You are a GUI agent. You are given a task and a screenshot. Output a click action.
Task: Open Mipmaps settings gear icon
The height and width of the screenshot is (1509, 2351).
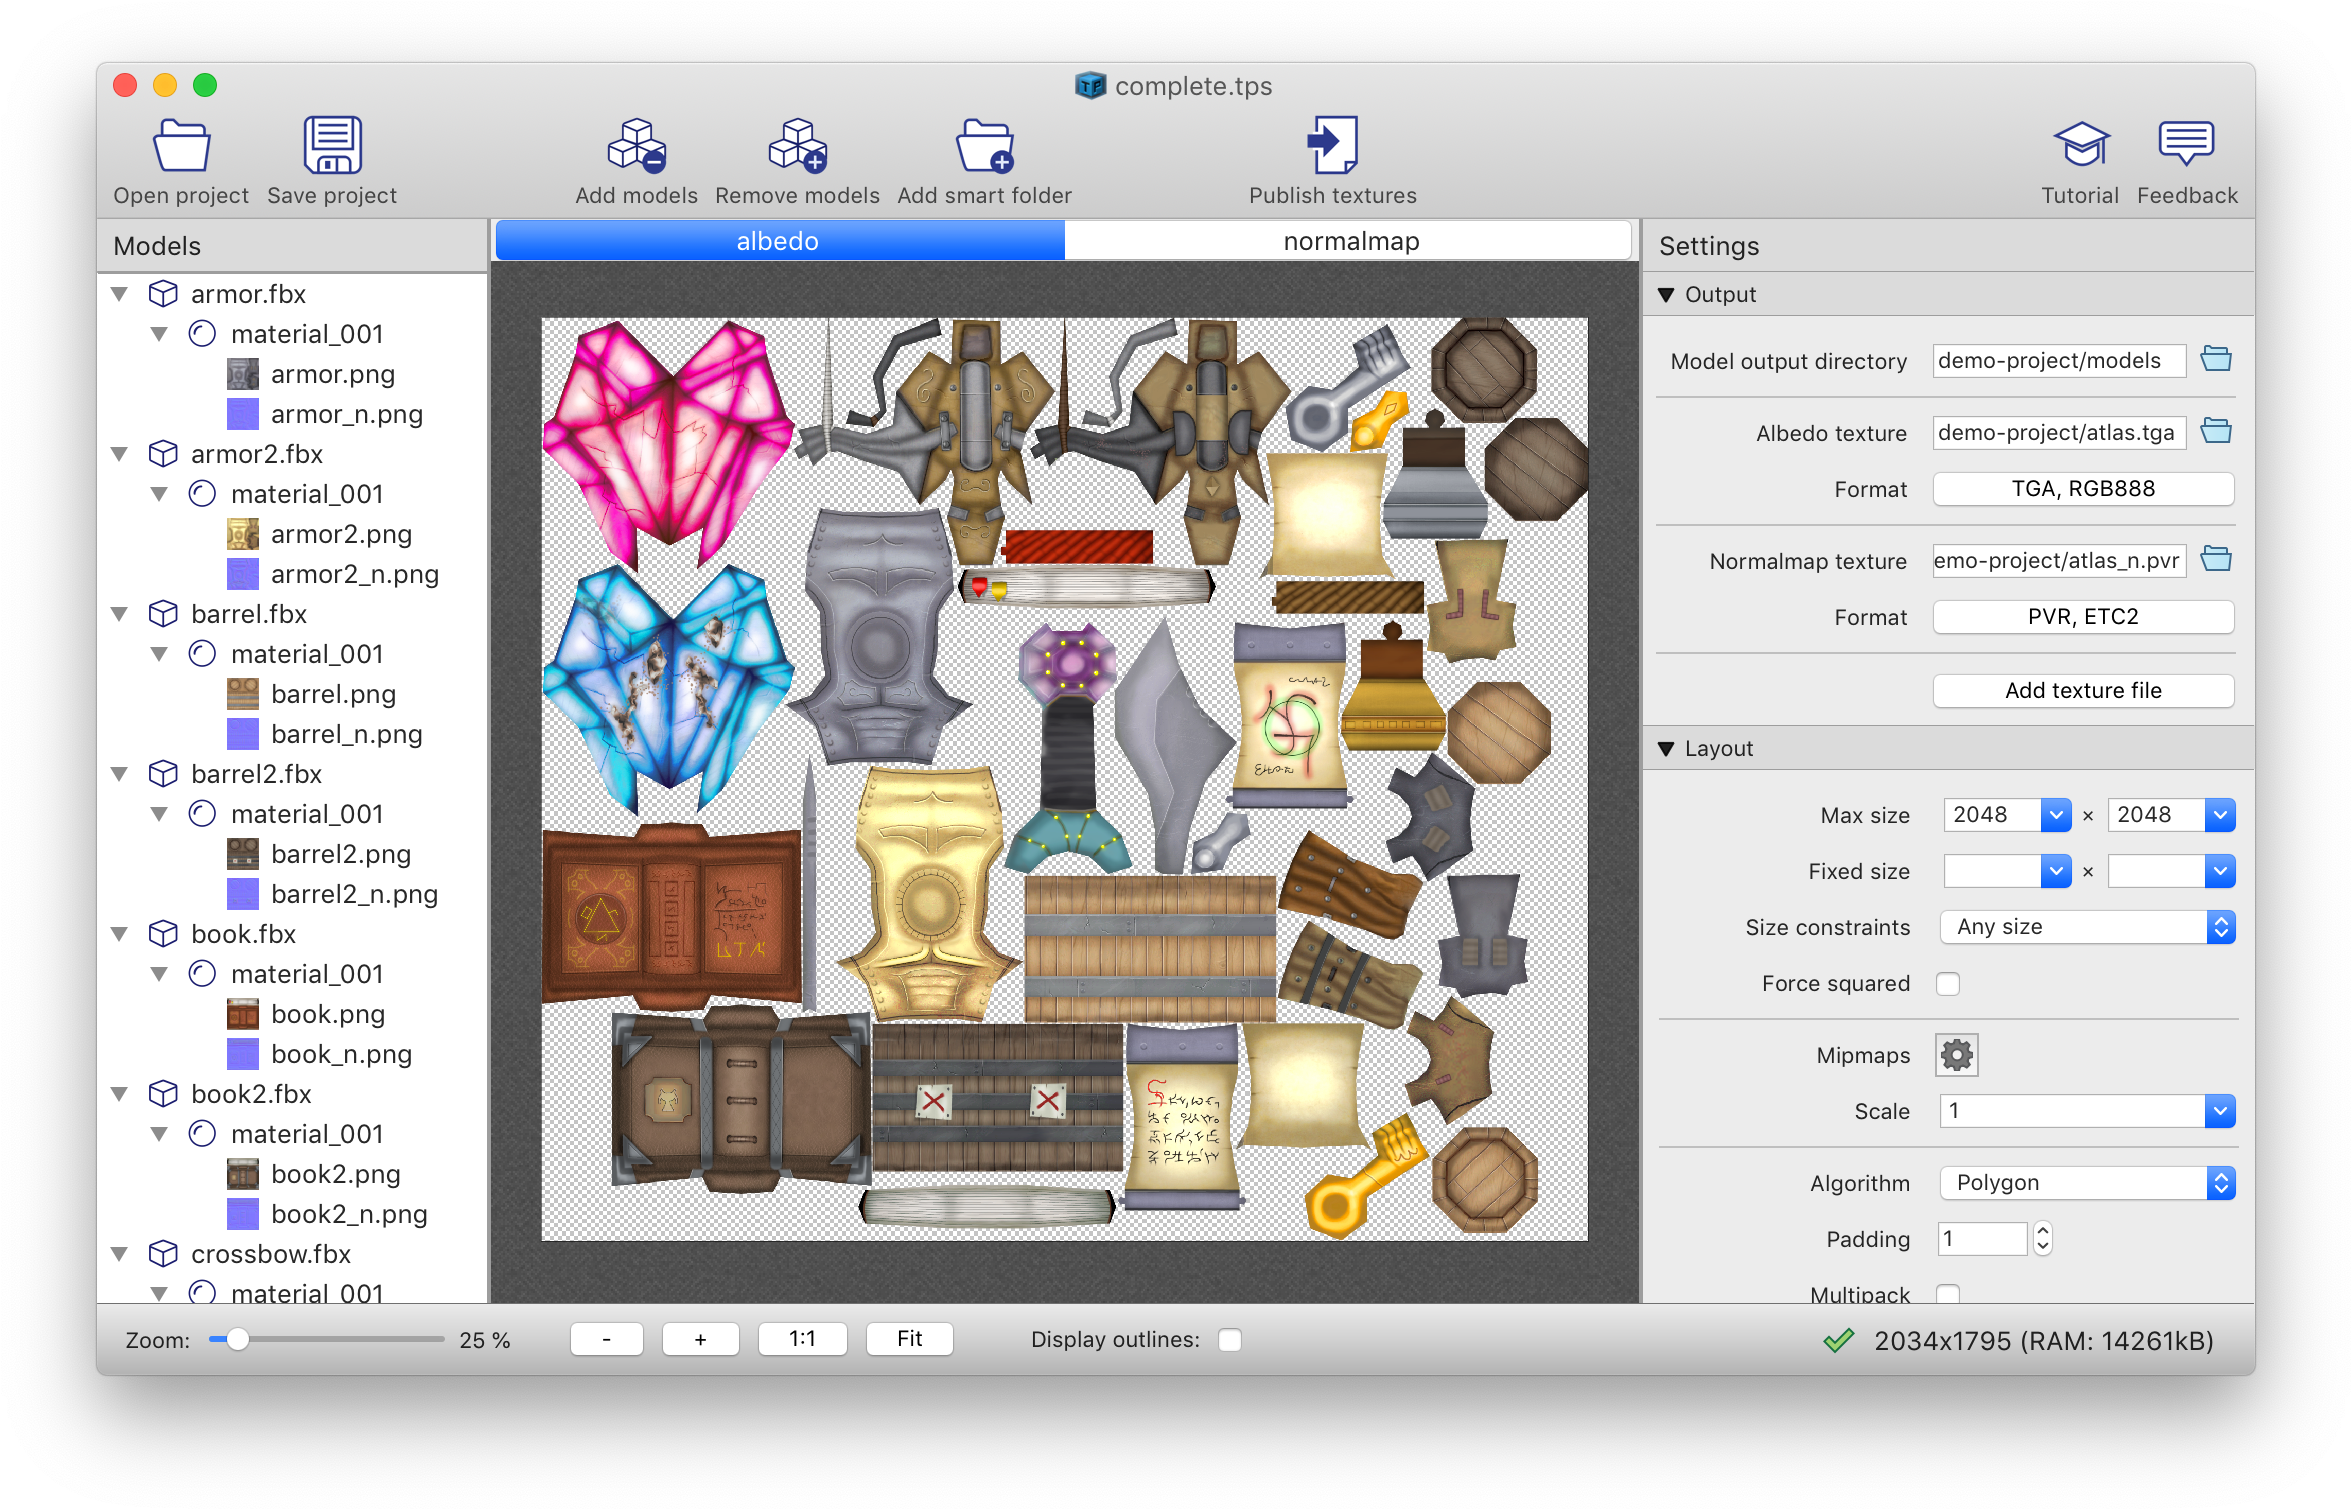(x=1956, y=1055)
